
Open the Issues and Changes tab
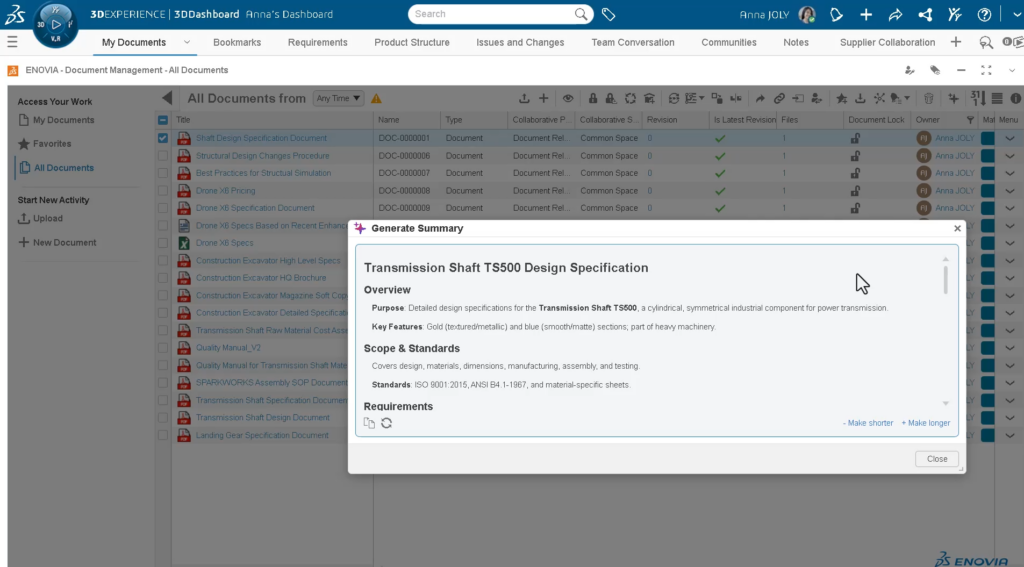point(520,42)
